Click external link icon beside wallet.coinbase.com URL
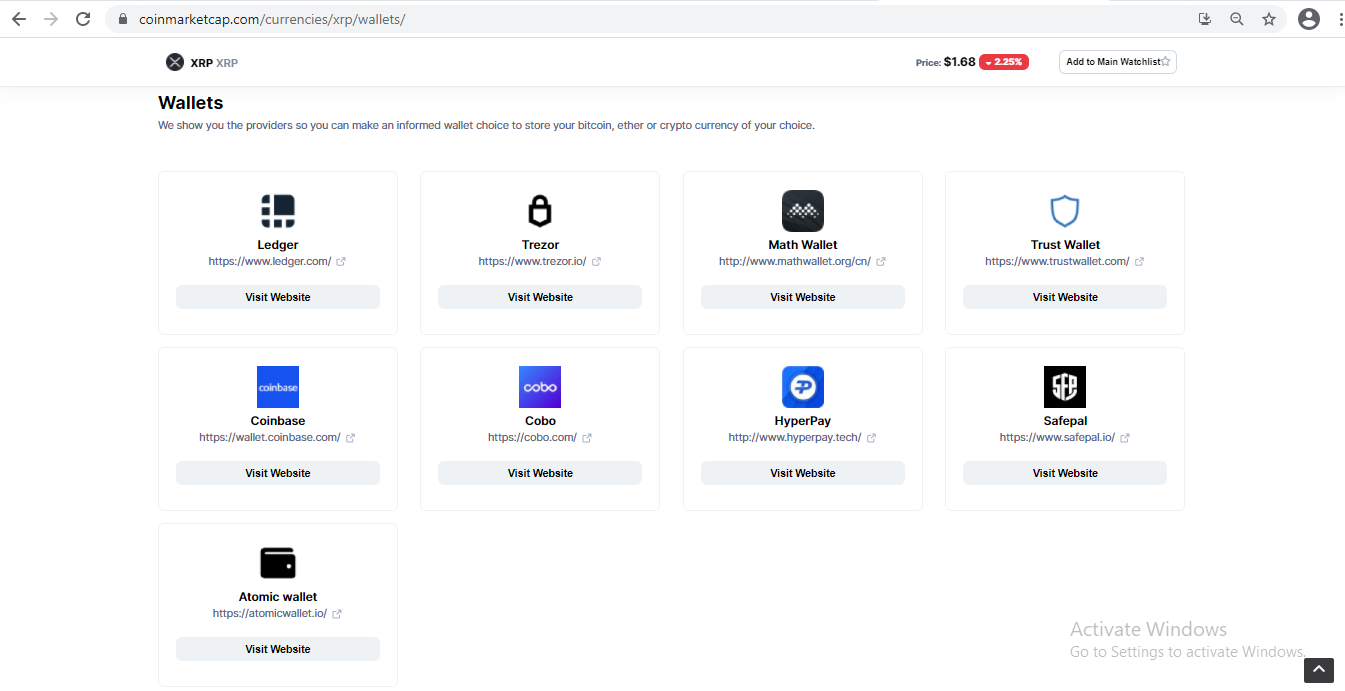Image resolution: width=1345 pixels, height=691 pixels. pos(350,437)
